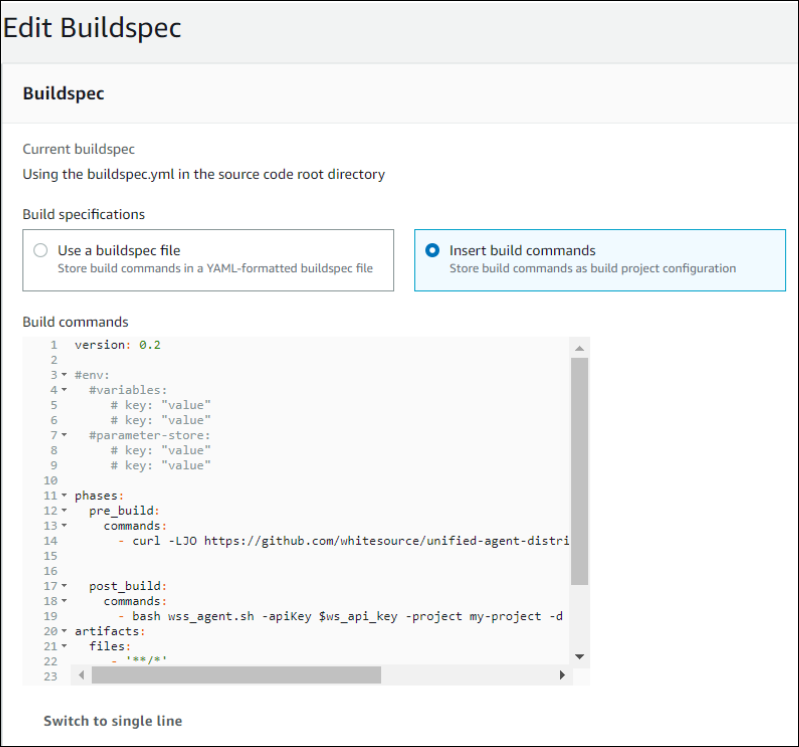Screen dimensions: 799x747
Task: Fold the phases section at line 11
Action: point(64,496)
